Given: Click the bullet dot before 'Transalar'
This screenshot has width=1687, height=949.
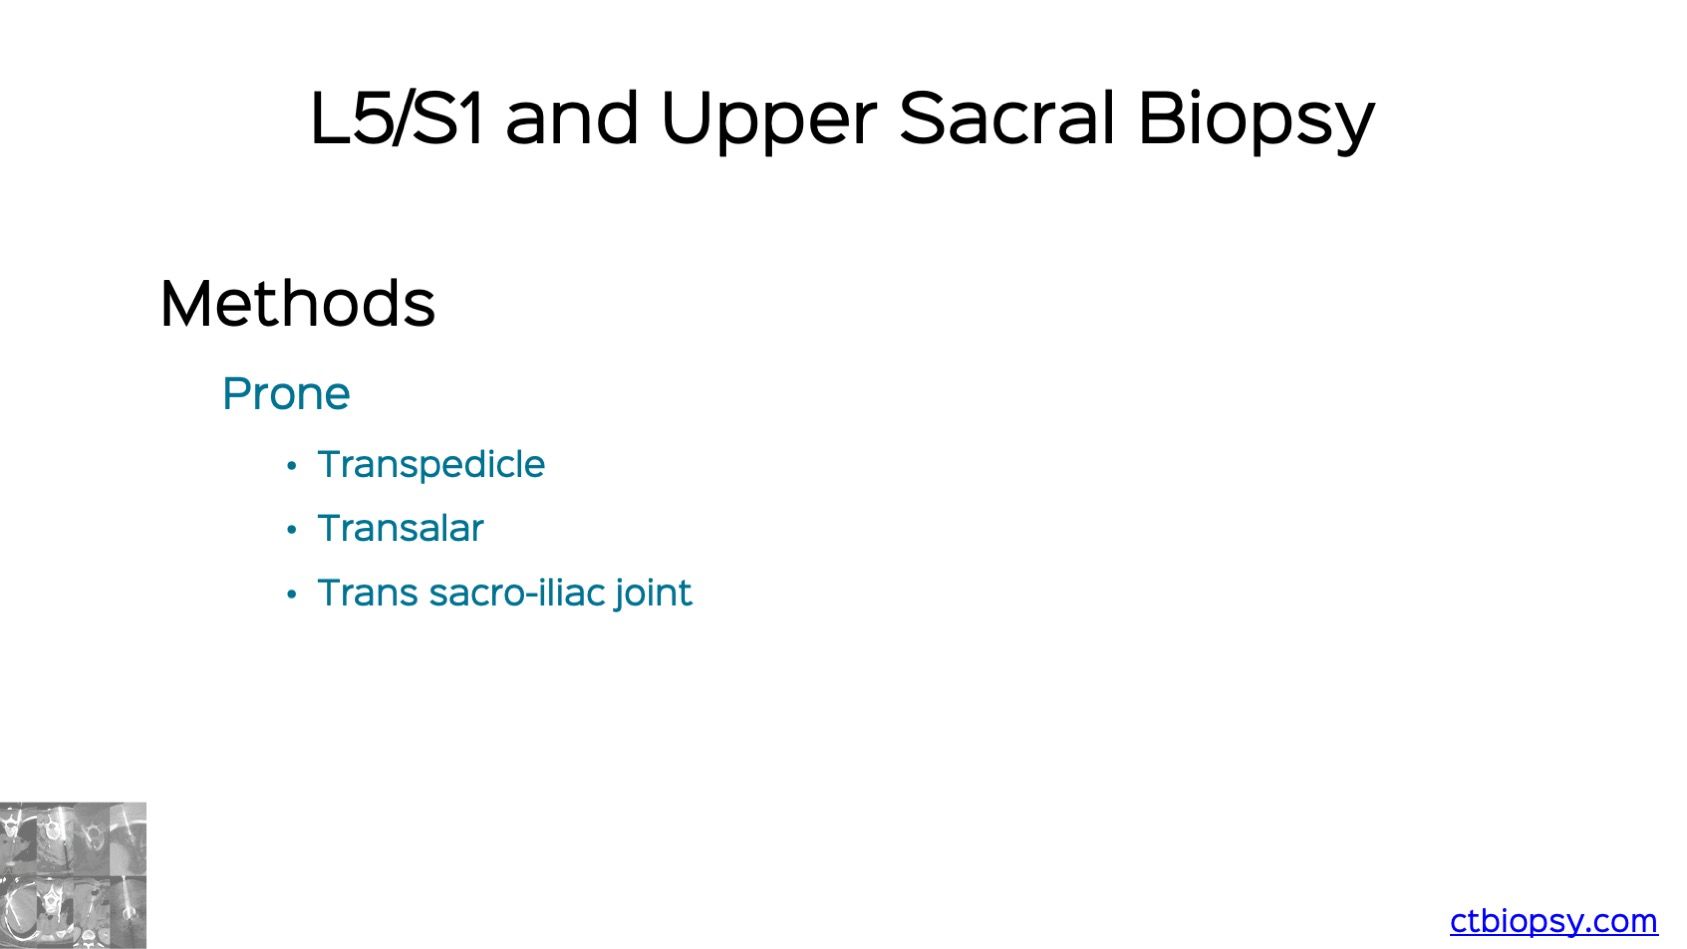Looking at the screenshot, I should [x=291, y=530].
